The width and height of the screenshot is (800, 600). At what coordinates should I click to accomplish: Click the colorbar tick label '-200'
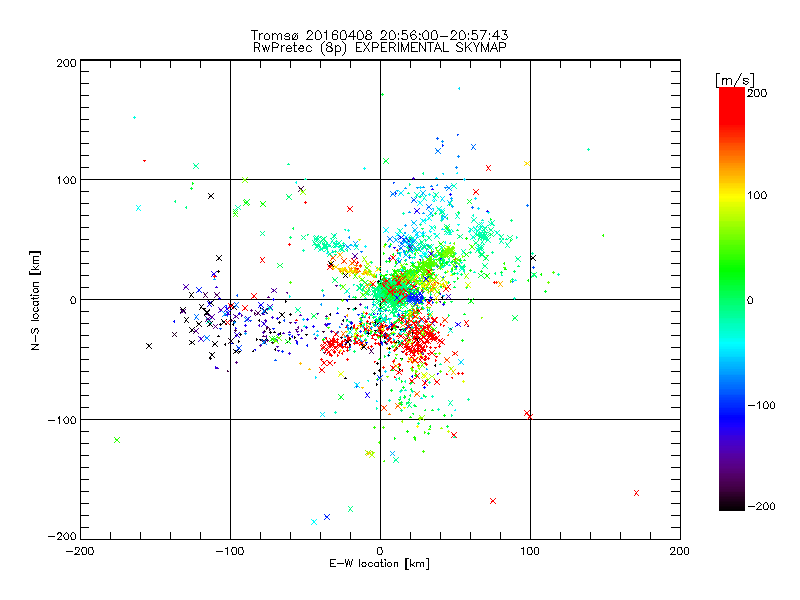pyautogui.click(x=761, y=506)
